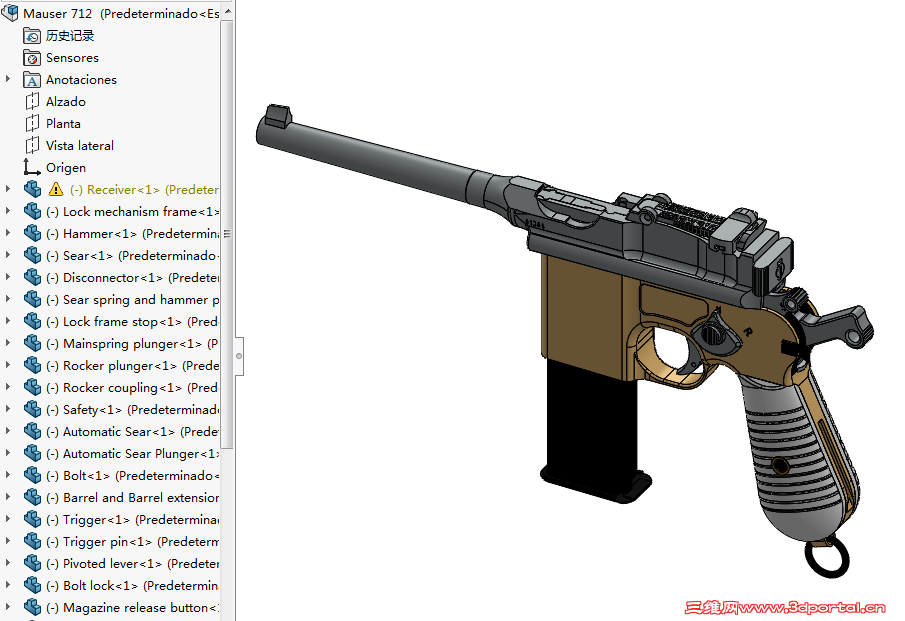The height and width of the screenshot is (621, 905).
Task: Click the panel collapse handle on splitter
Action: pyautogui.click(x=239, y=356)
